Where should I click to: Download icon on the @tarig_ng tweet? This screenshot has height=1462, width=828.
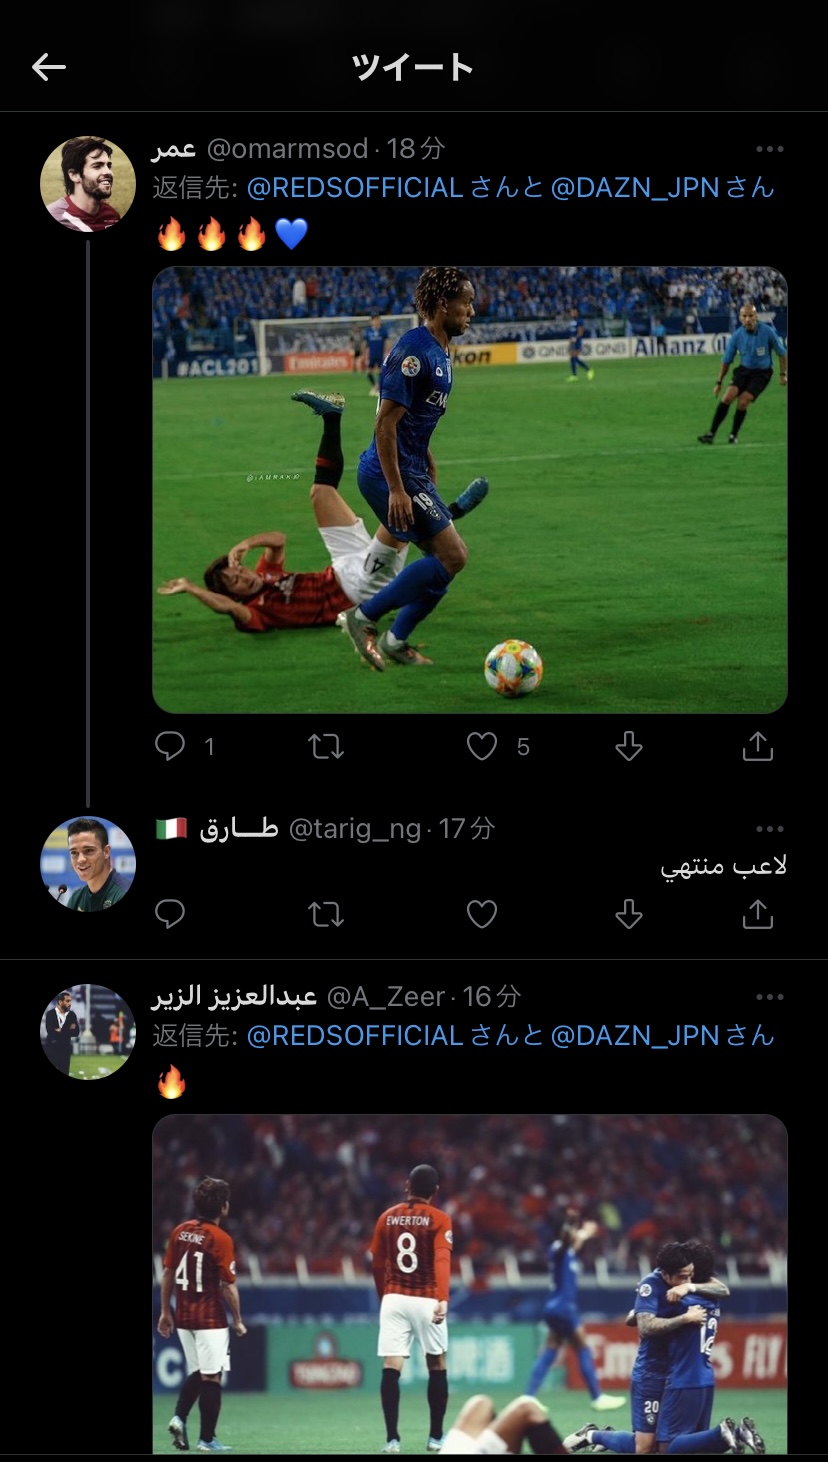(x=628, y=914)
